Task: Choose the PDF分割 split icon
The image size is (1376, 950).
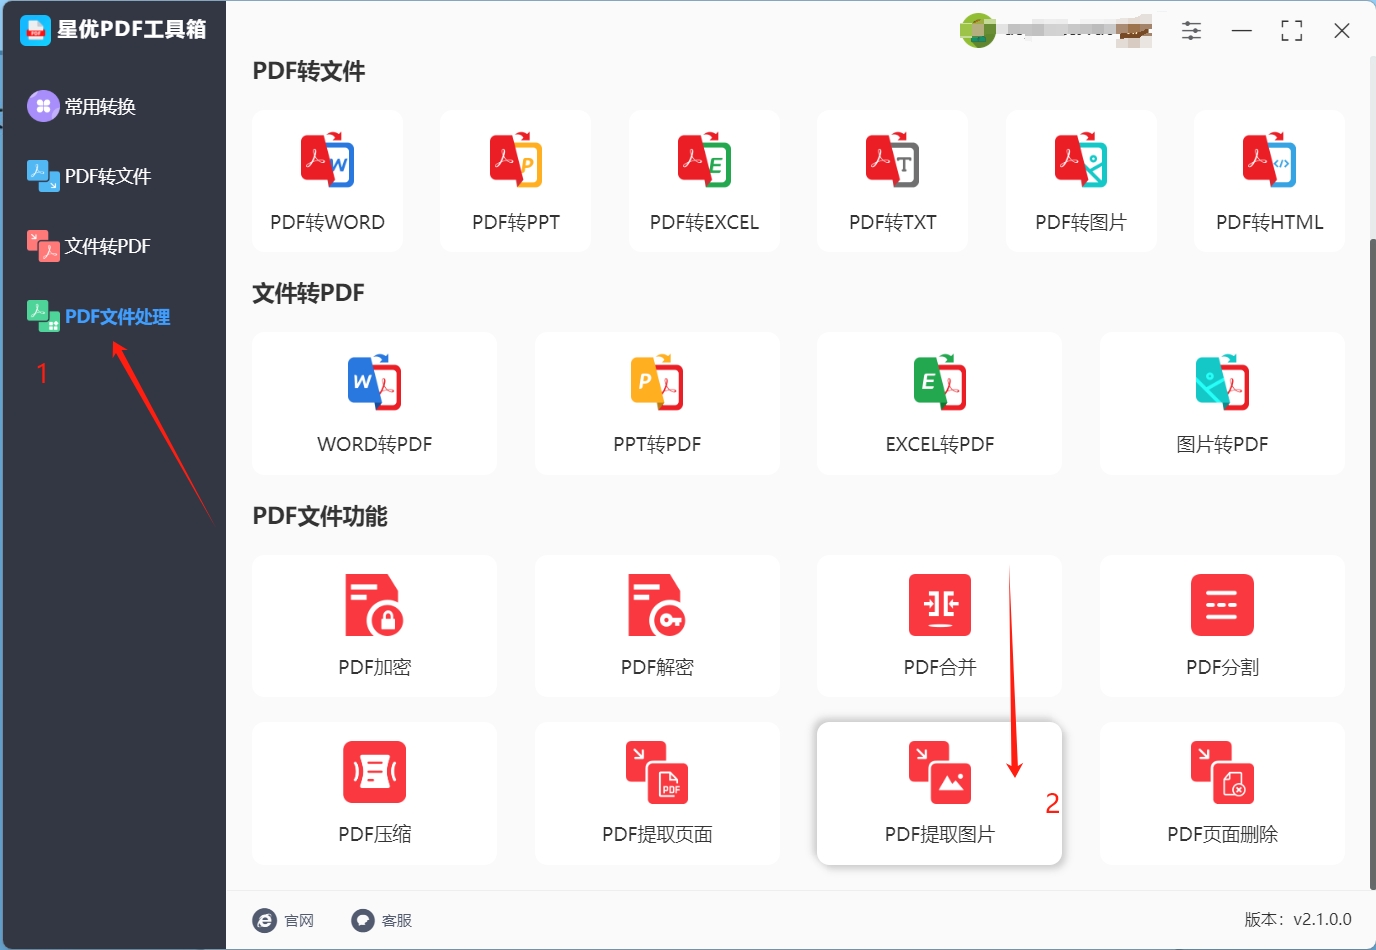Action: pos(1222,605)
